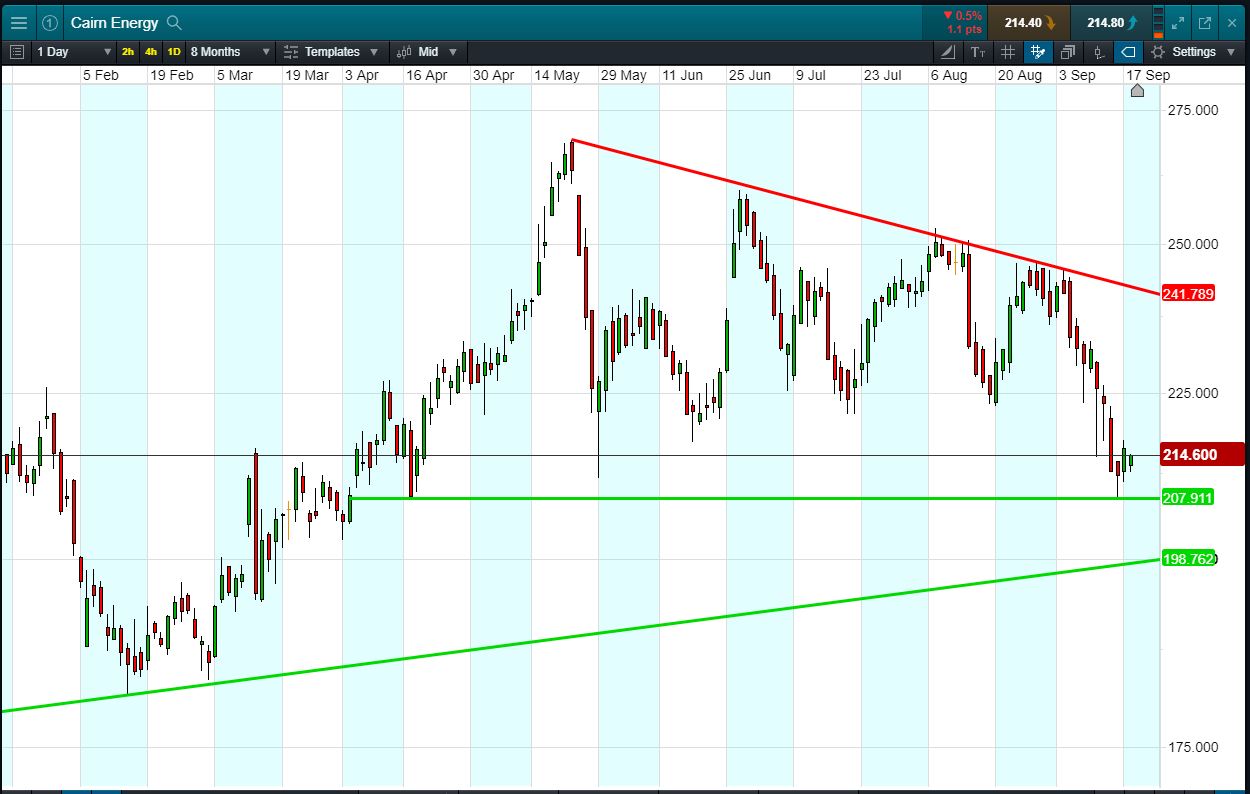Screen dimensions: 1250x794
Task: Select the 4h quick interval button
Action: click(x=150, y=51)
